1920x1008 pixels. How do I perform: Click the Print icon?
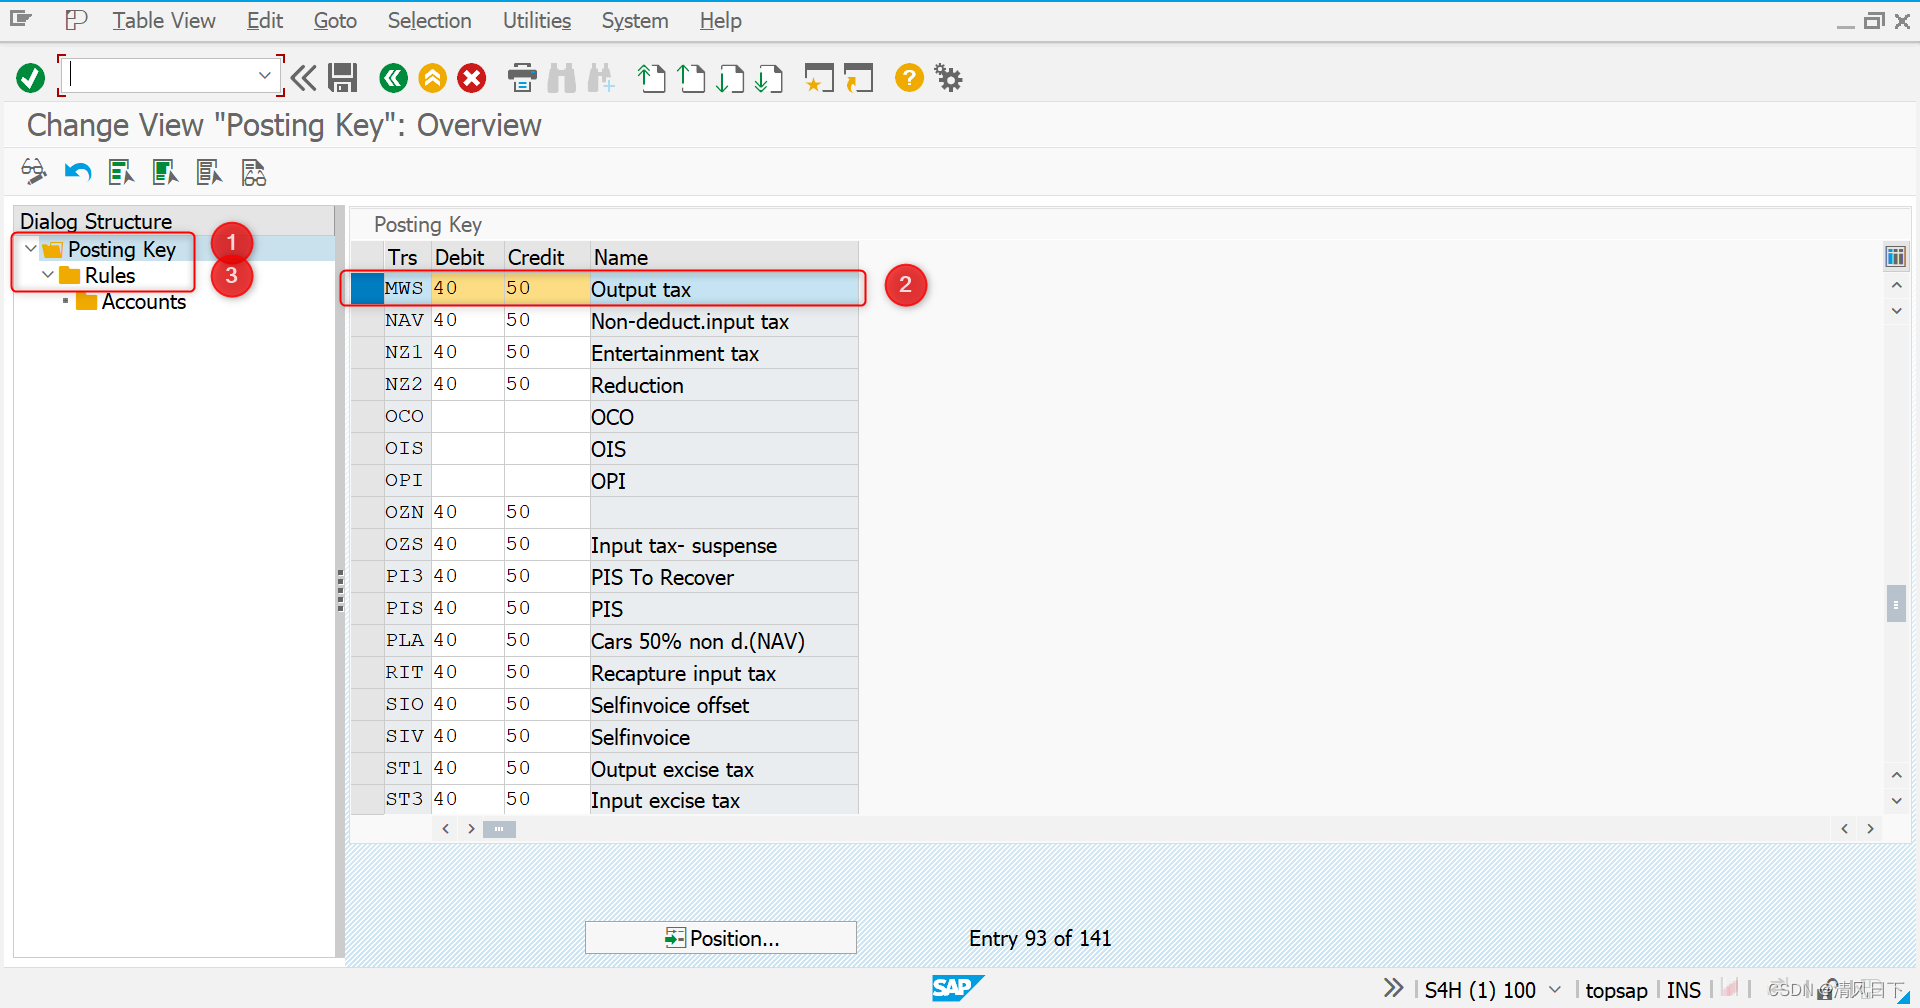point(522,77)
